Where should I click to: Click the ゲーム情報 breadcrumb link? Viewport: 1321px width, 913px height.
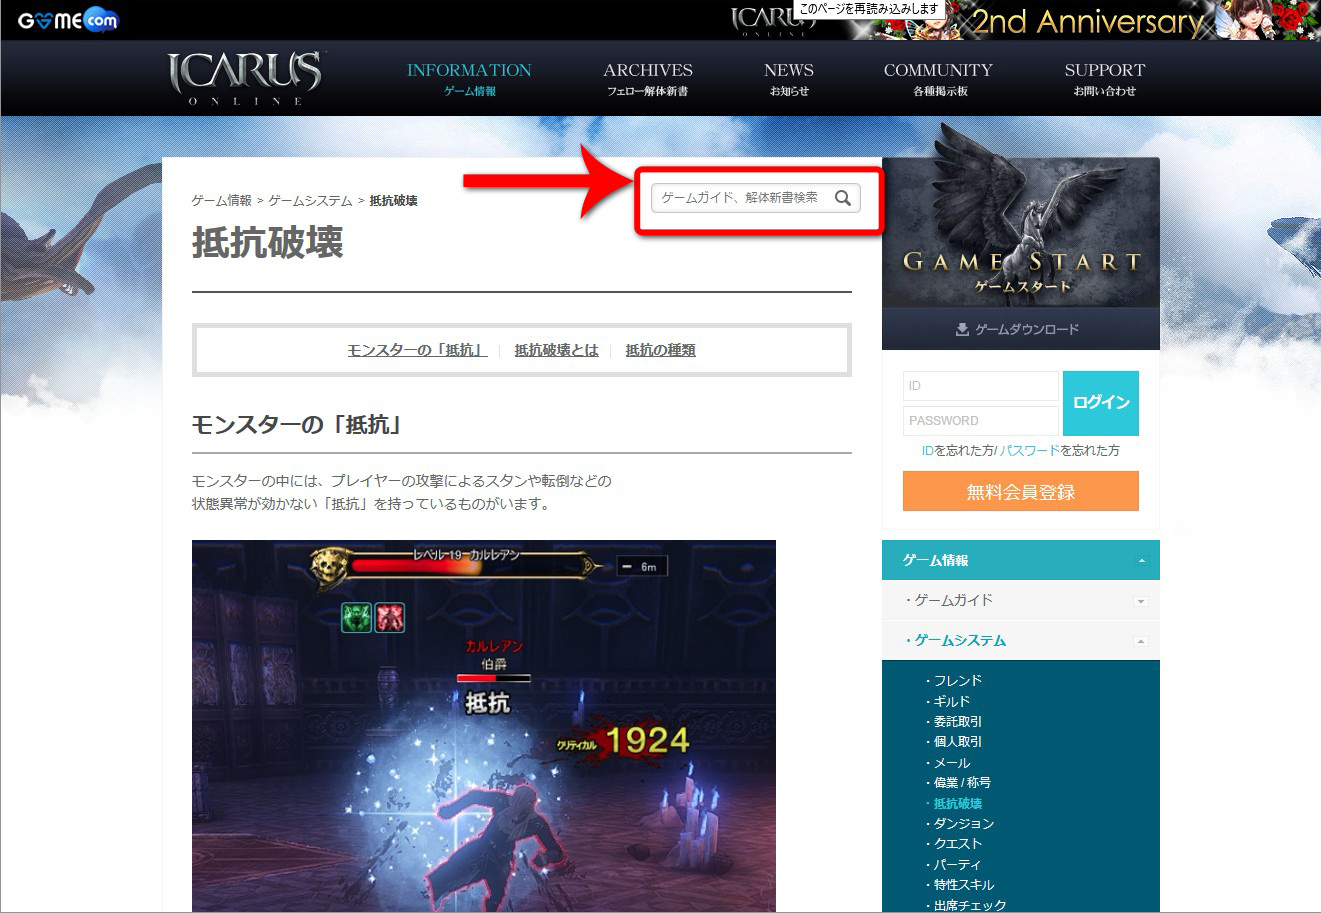pos(222,201)
